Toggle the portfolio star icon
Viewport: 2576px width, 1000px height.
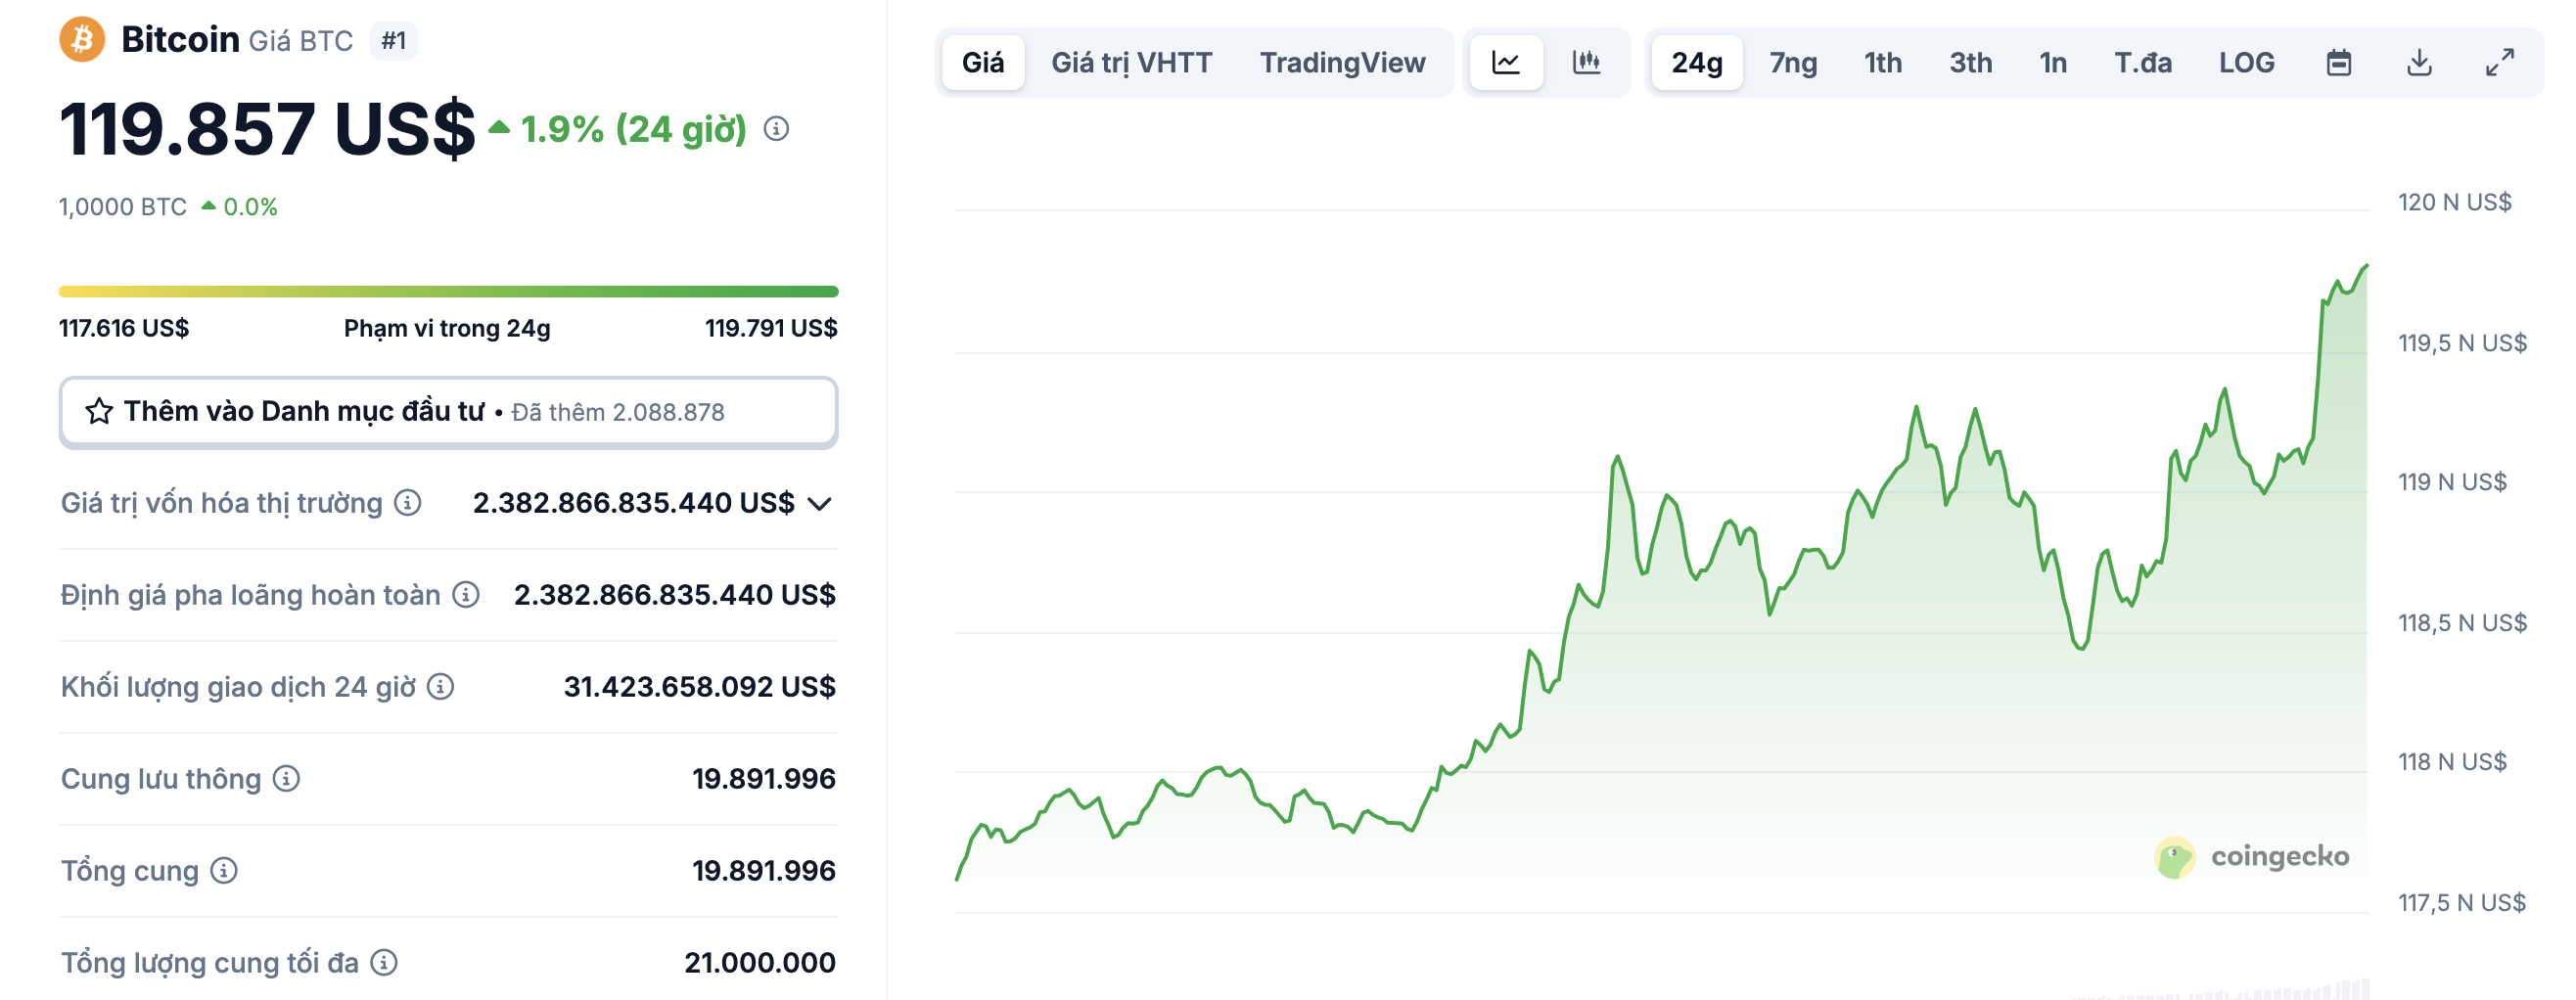(x=99, y=411)
